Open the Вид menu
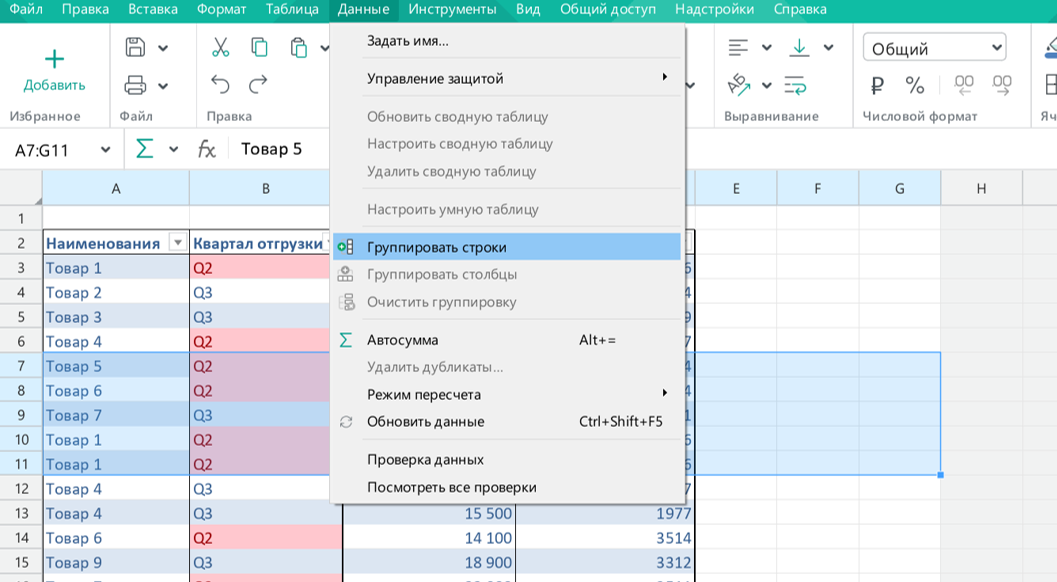The width and height of the screenshot is (1057, 582). click(x=528, y=9)
